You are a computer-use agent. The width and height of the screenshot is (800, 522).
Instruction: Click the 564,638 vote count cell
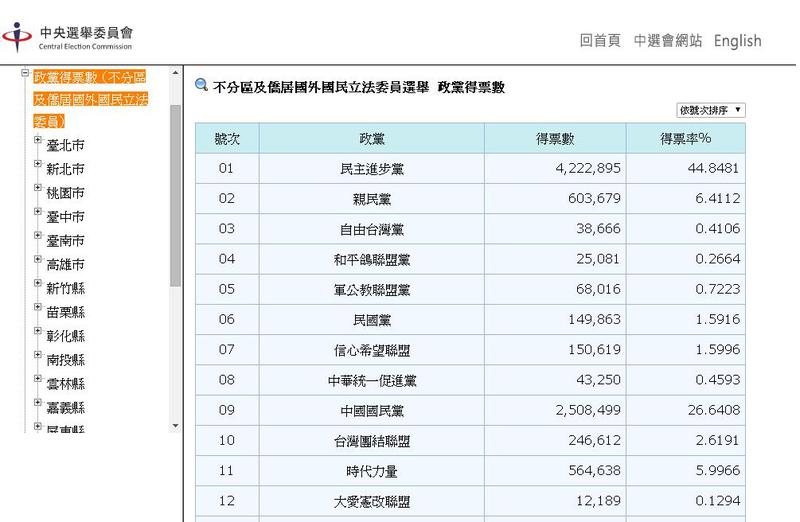click(x=555, y=470)
